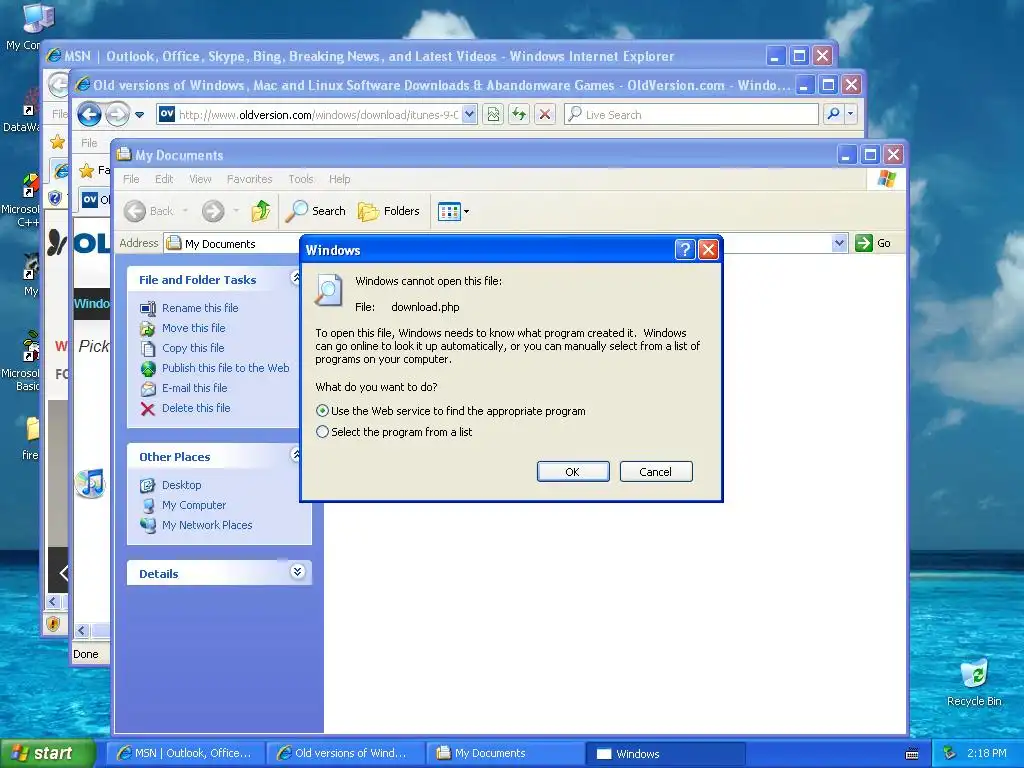Open the File menu in My Documents
The height and width of the screenshot is (768, 1024).
(x=131, y=179)
